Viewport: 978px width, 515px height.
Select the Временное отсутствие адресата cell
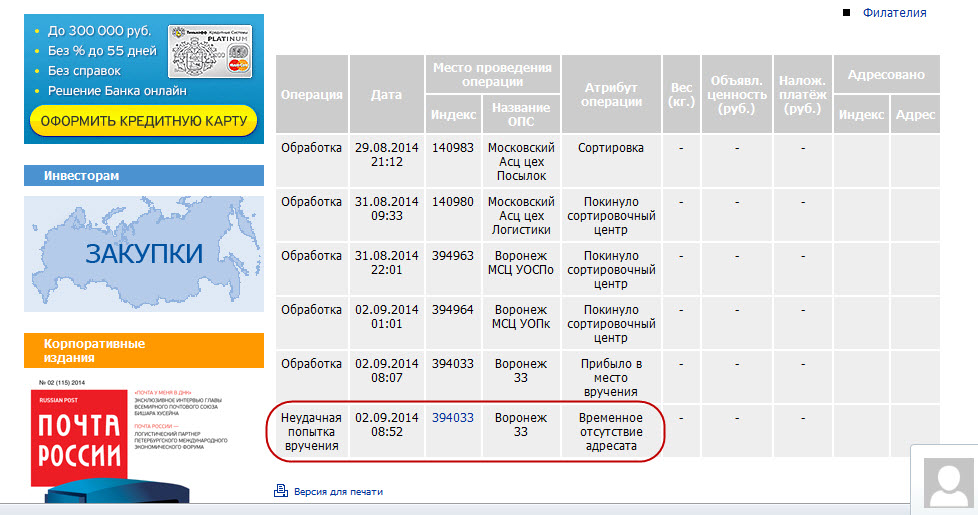coord(612,432)
